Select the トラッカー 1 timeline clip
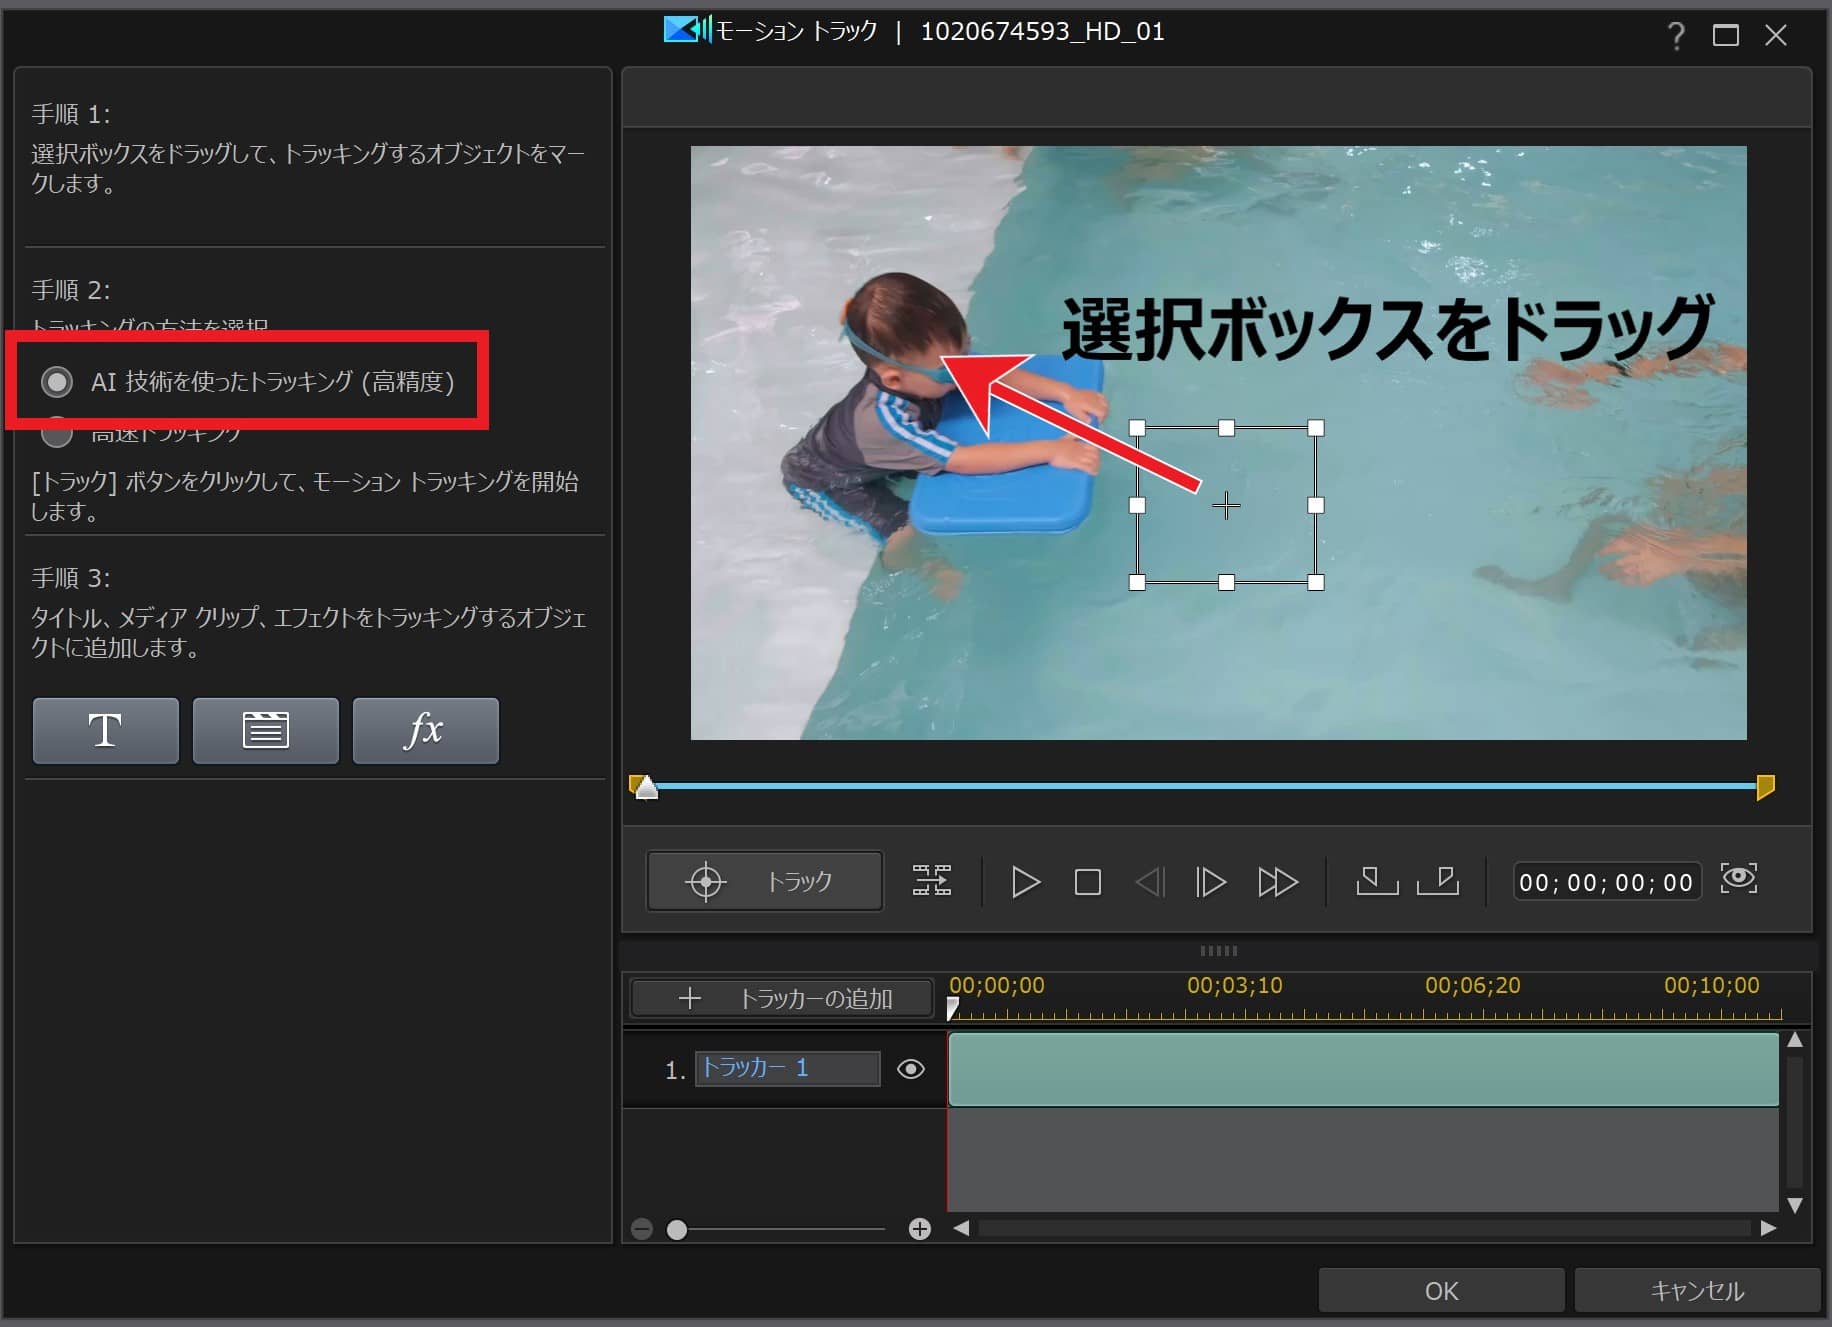The height and width of the screenshot is (1327, 1832). (1363, 1069)
